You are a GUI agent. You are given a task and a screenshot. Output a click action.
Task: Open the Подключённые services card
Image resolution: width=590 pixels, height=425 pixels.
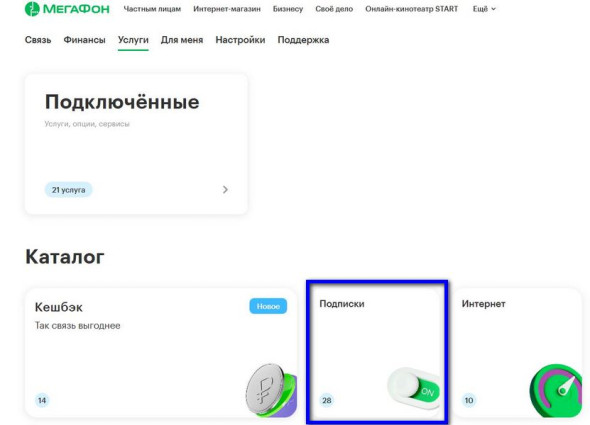(x=136, y=144)
